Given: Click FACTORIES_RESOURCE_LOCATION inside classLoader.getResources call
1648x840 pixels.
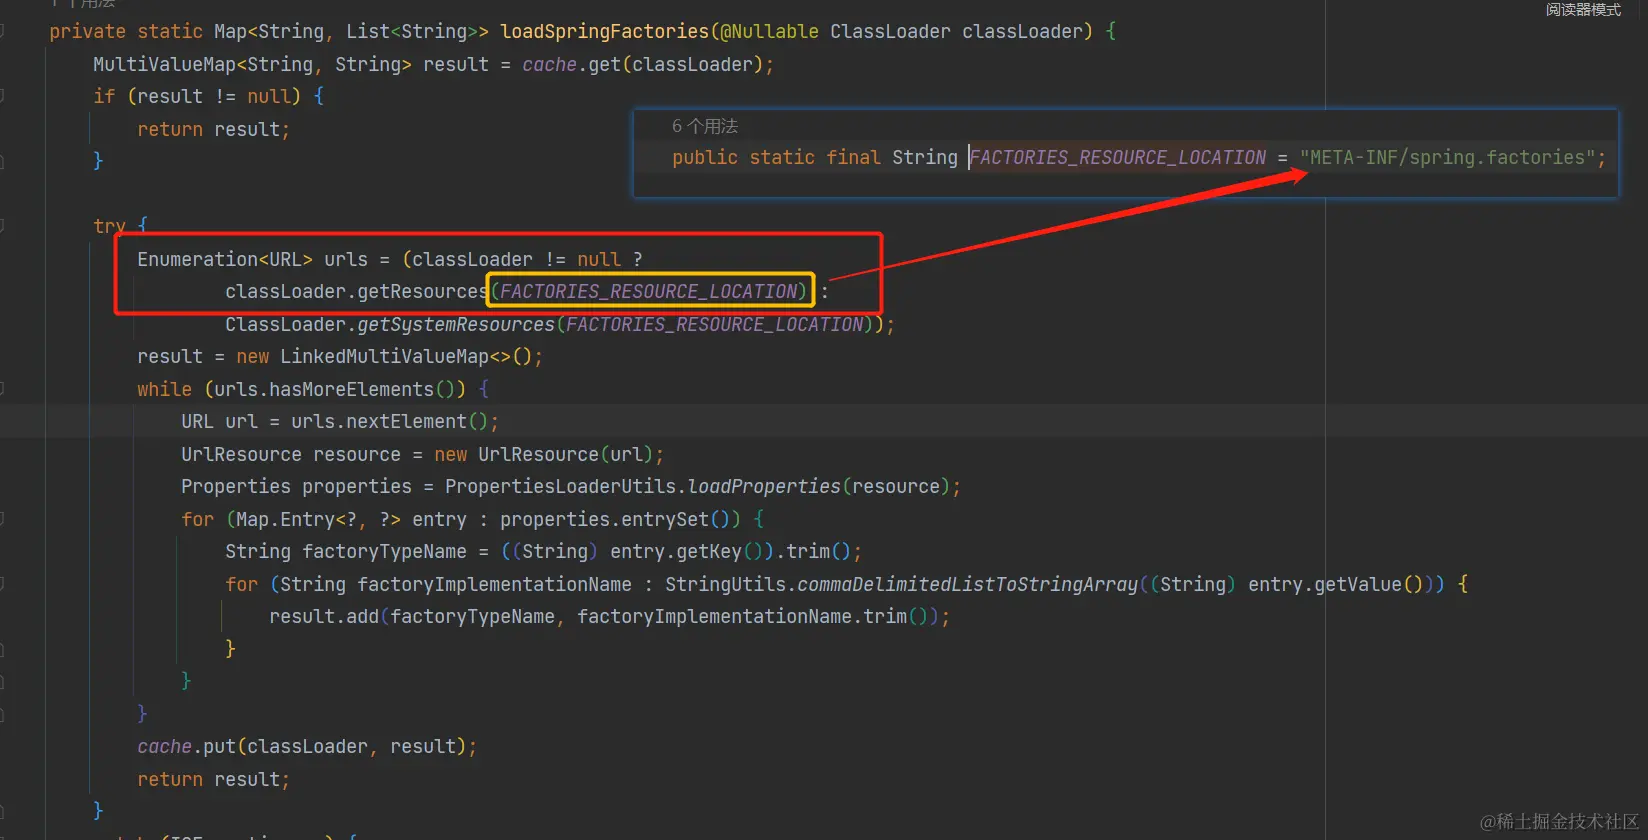Looking at the screenshot, I should click(x=650, y=292).
